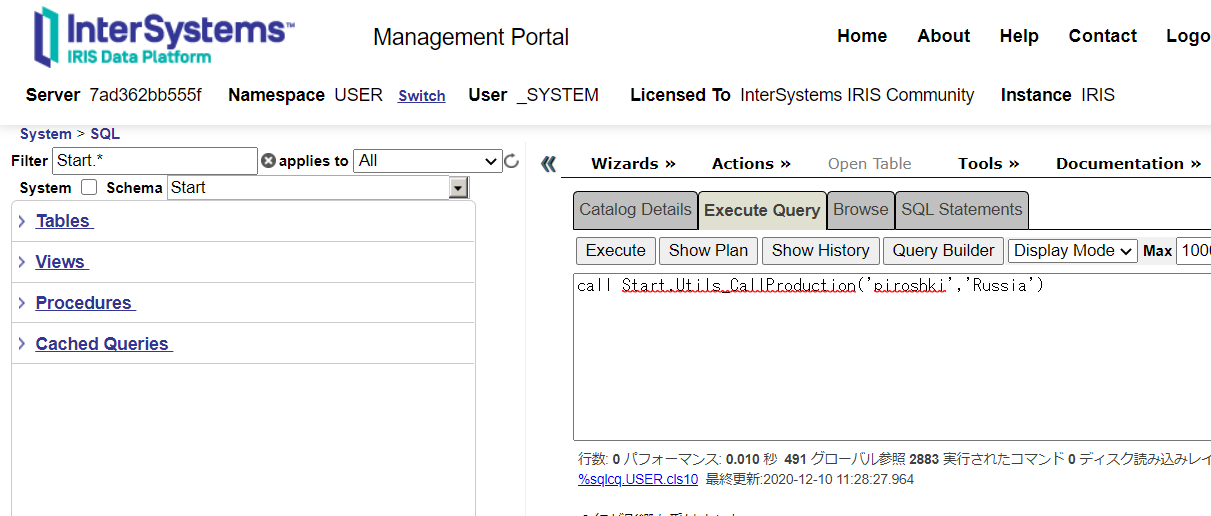Click the Namespace value USER

click(x=358, y=95)
